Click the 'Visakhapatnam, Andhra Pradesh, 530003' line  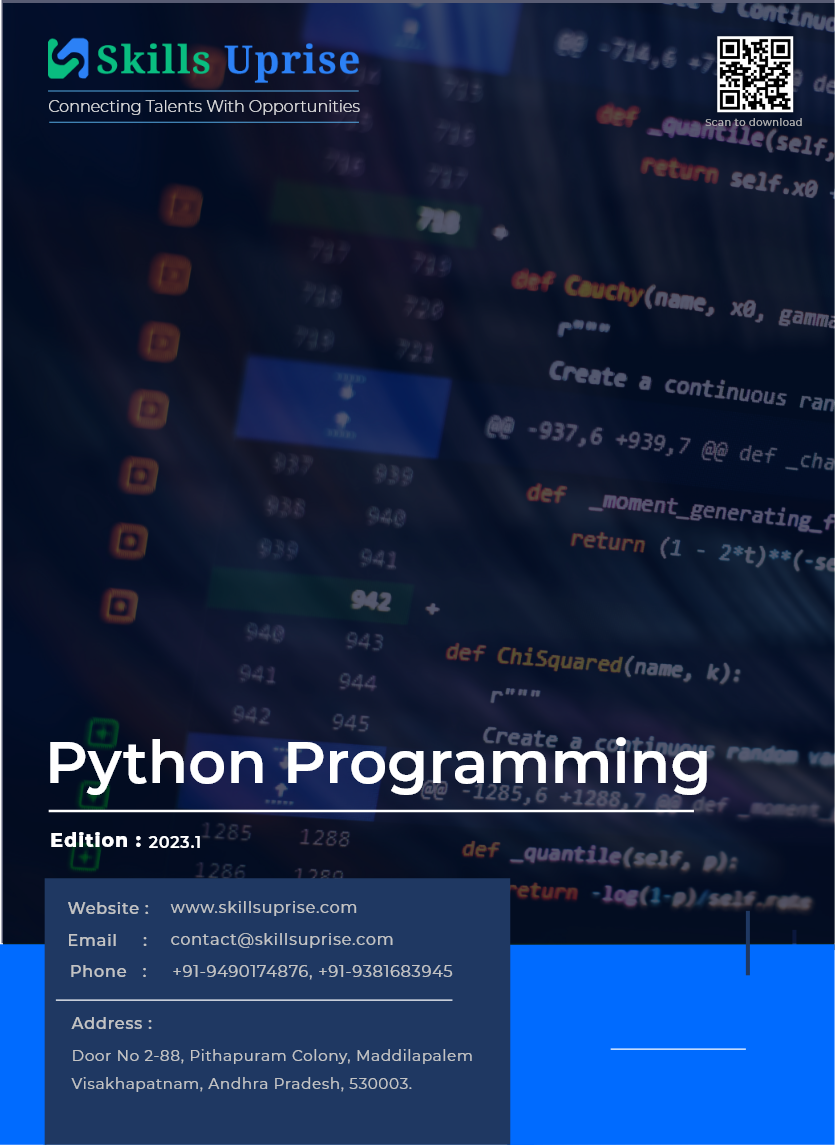[x=241, y=1084]
